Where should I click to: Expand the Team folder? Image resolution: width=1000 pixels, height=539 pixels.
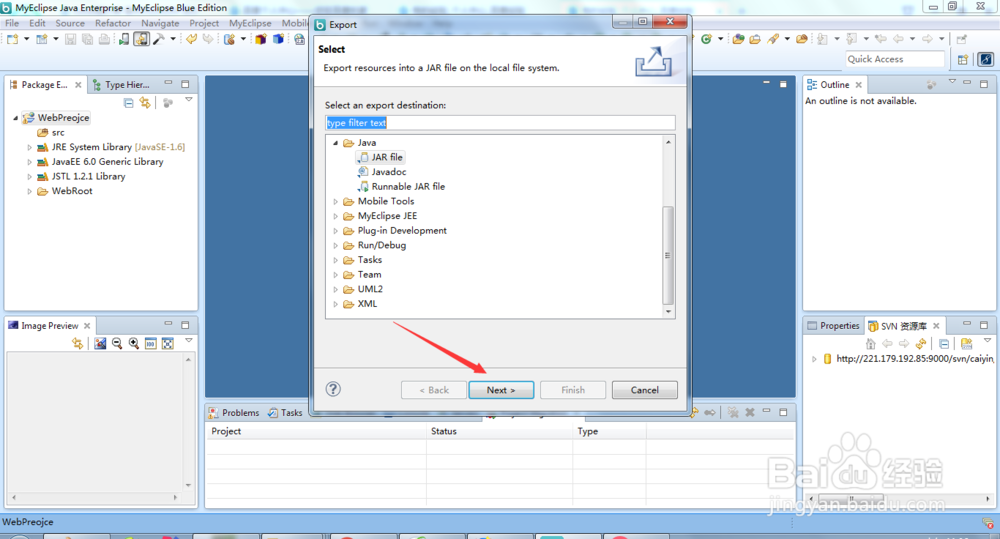coord(335,275)
